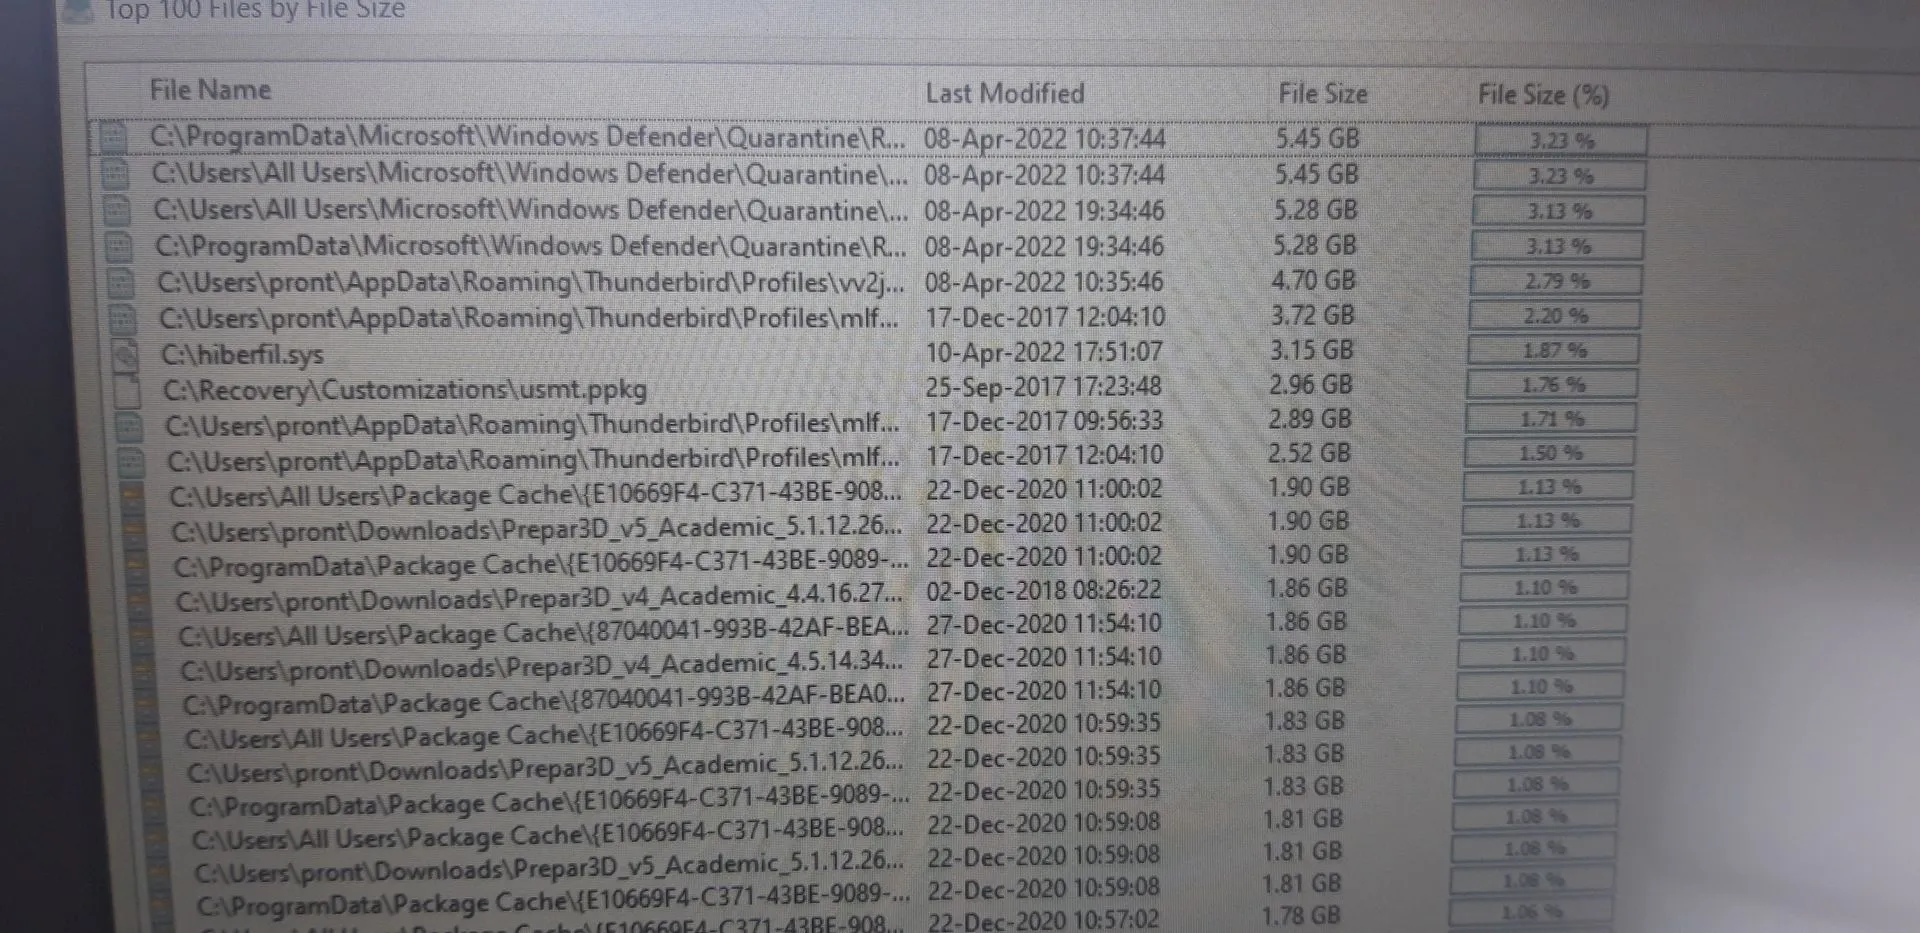Click the file icon beside C:\hiberfil.sys

pos(124,353)
